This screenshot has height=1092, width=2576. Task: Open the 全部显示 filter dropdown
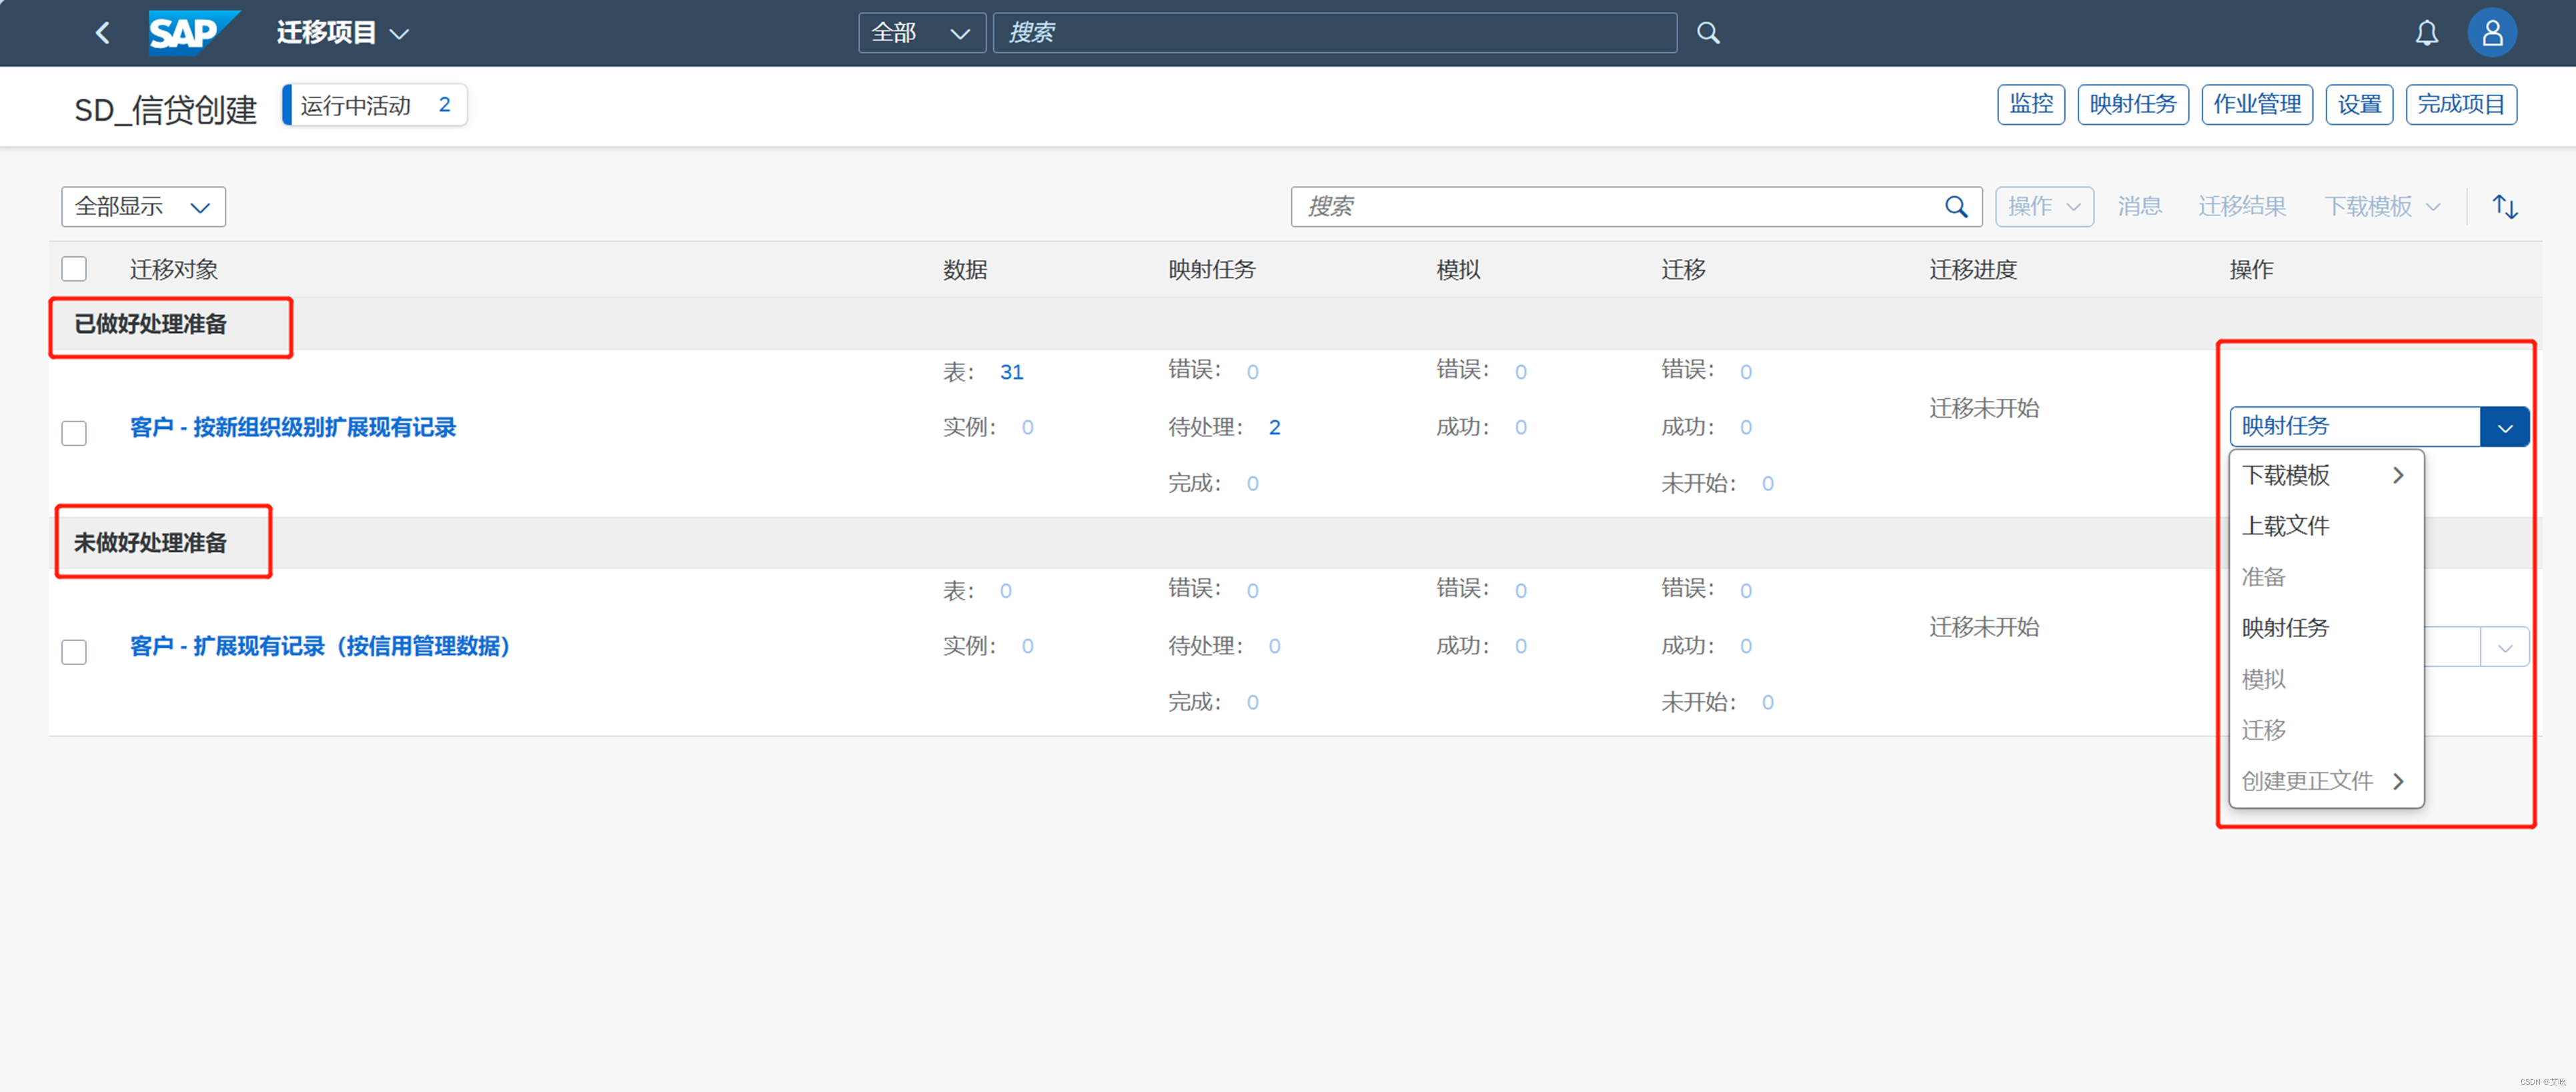pos(143,207)
